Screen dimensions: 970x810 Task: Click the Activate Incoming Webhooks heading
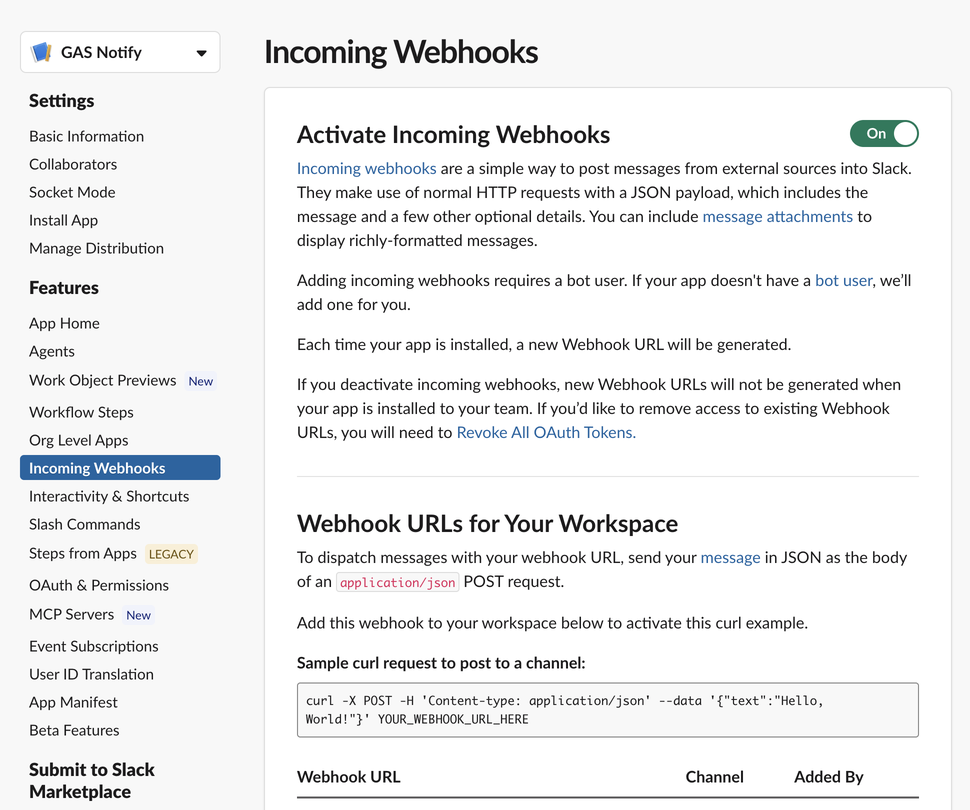tap(453, 134)
